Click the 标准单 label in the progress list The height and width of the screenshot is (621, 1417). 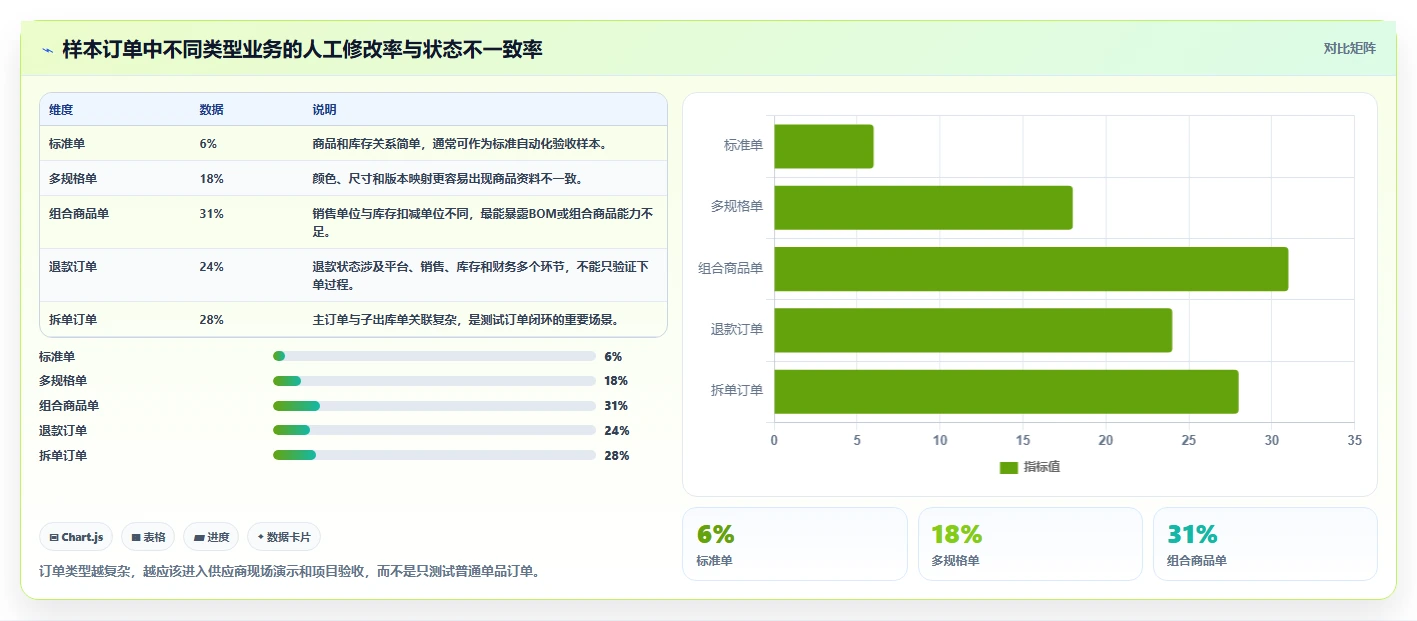pos(57,356)
